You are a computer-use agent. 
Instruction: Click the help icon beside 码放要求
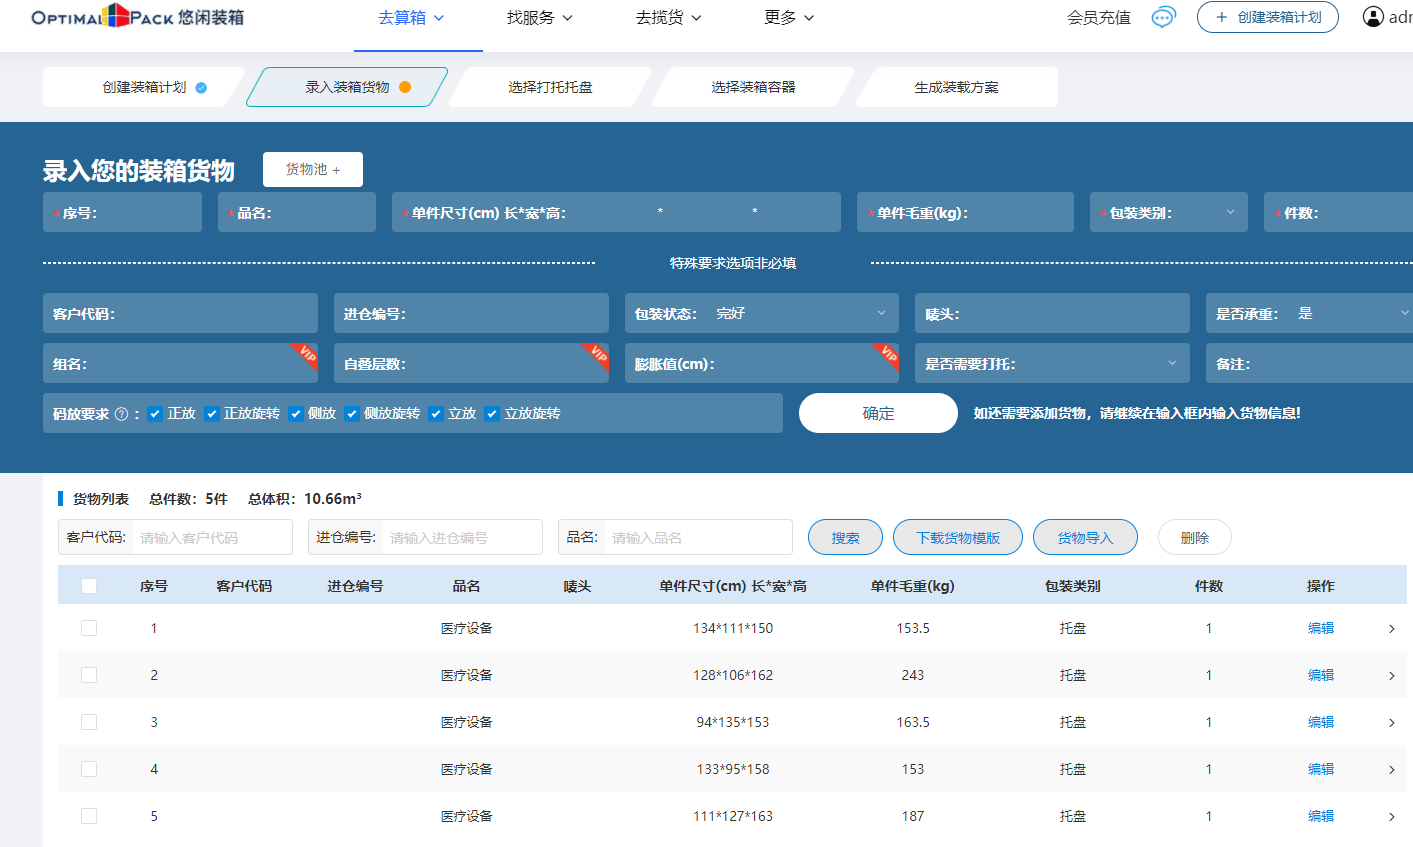(122, 414)
